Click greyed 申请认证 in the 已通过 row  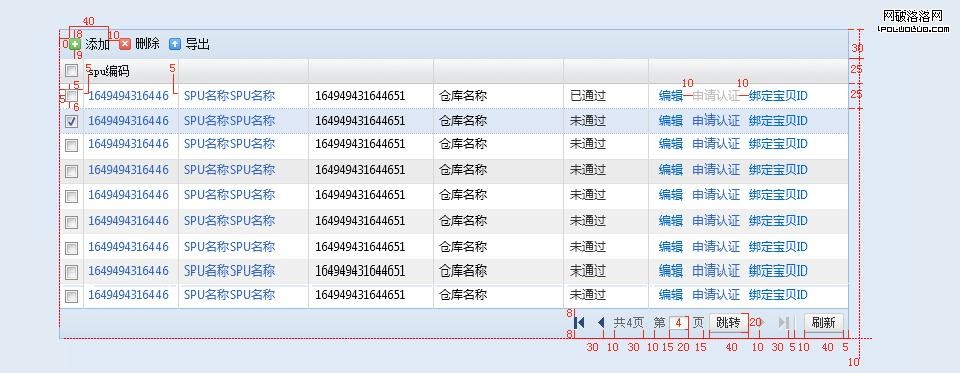point(716,96)
